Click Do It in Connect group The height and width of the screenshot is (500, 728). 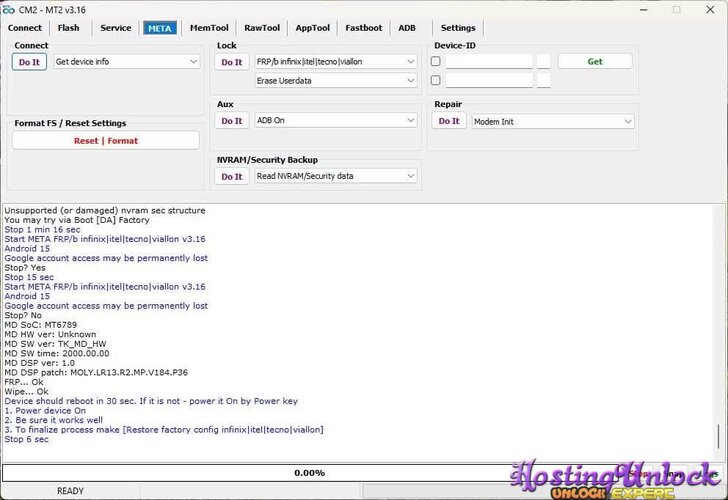pos(29,62)
